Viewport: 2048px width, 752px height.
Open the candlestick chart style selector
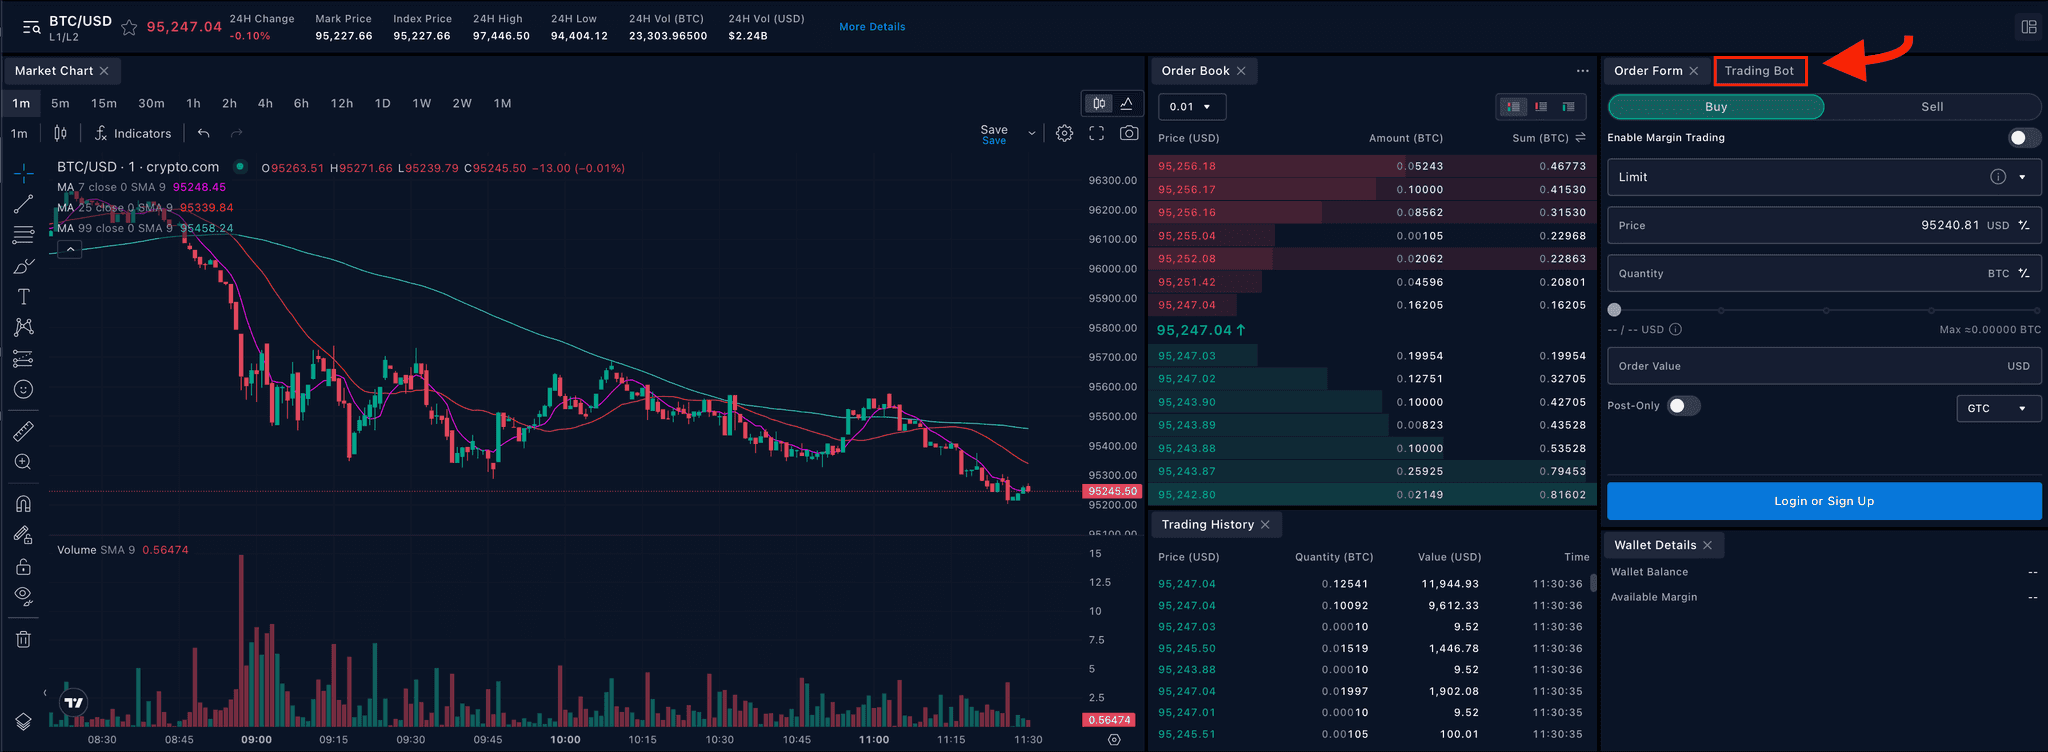pyautogui.click(x=60, y=133)
